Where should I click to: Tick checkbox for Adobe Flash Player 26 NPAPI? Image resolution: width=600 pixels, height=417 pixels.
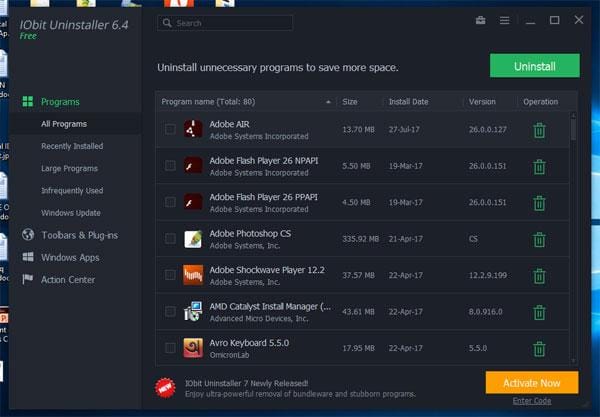170,166
